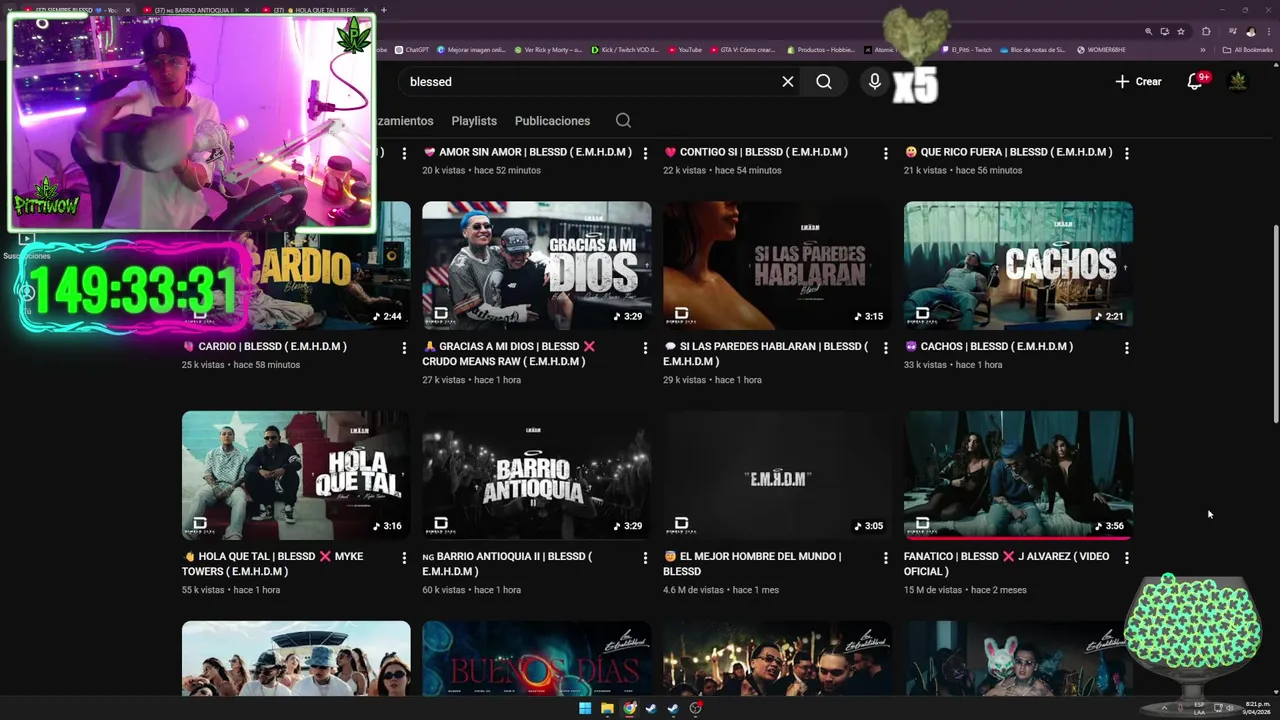The width and height of the screenshot is (1280, 720).
Task: Open options menu for CARDIO video
Action: pyautogui.click(x=404, y=348)
